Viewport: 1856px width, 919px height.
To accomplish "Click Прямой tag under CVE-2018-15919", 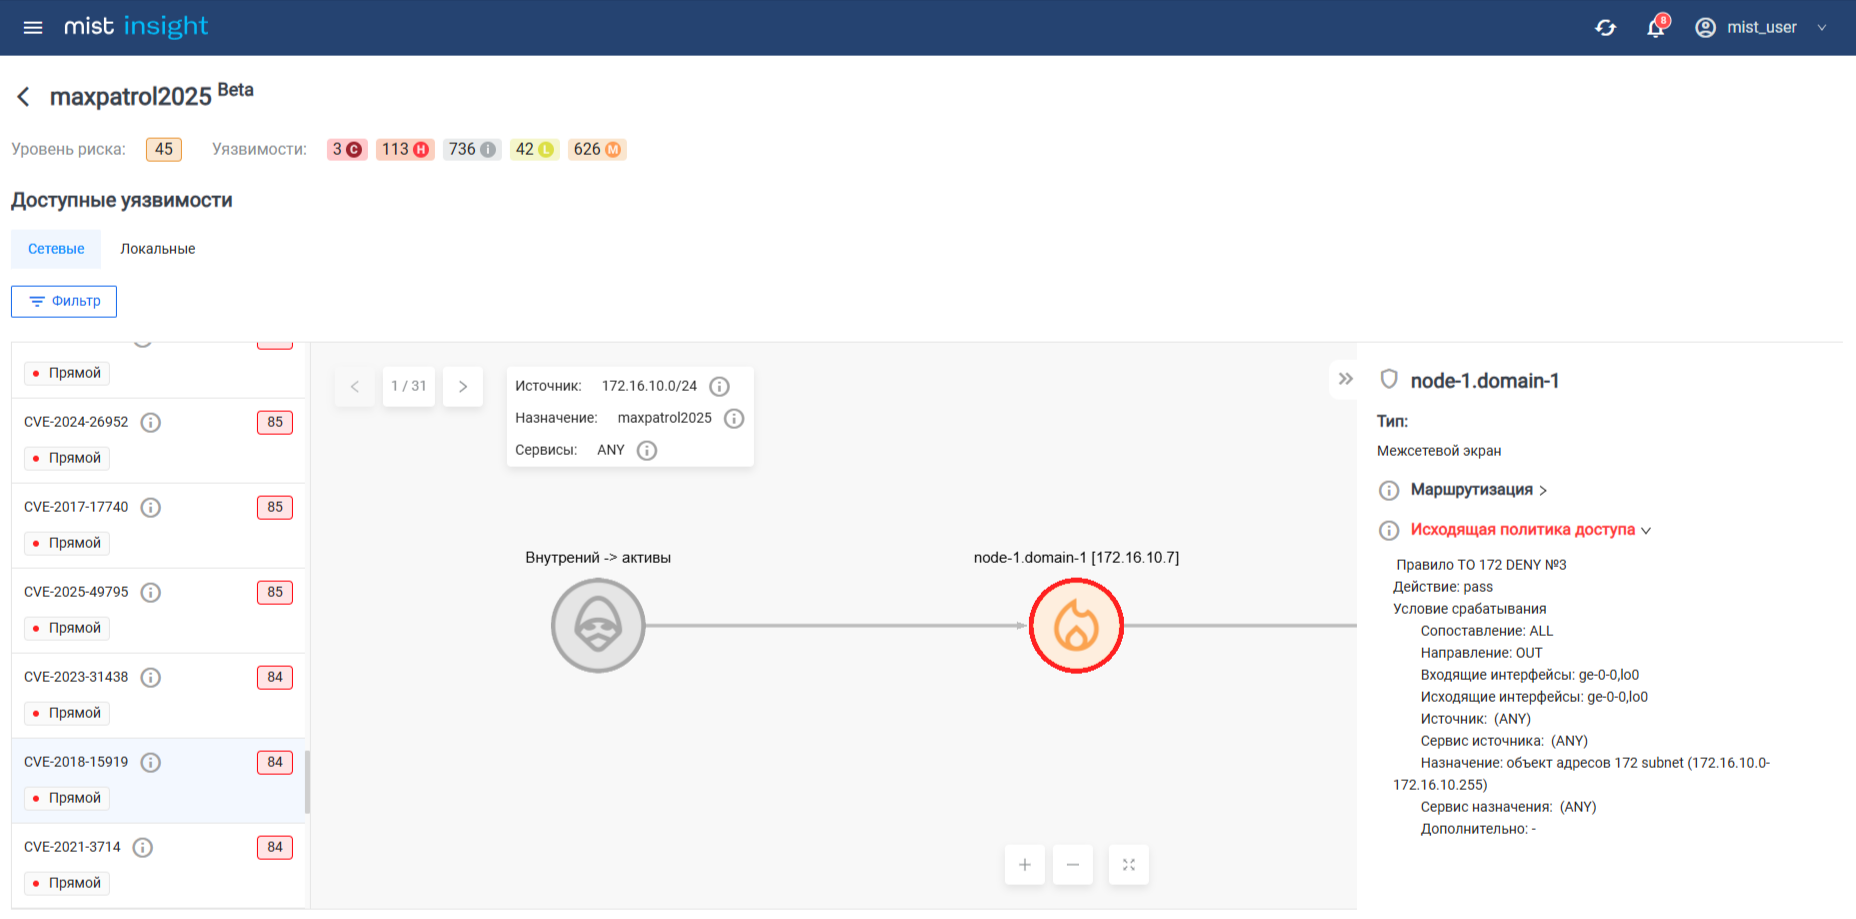I will (67, 798).
